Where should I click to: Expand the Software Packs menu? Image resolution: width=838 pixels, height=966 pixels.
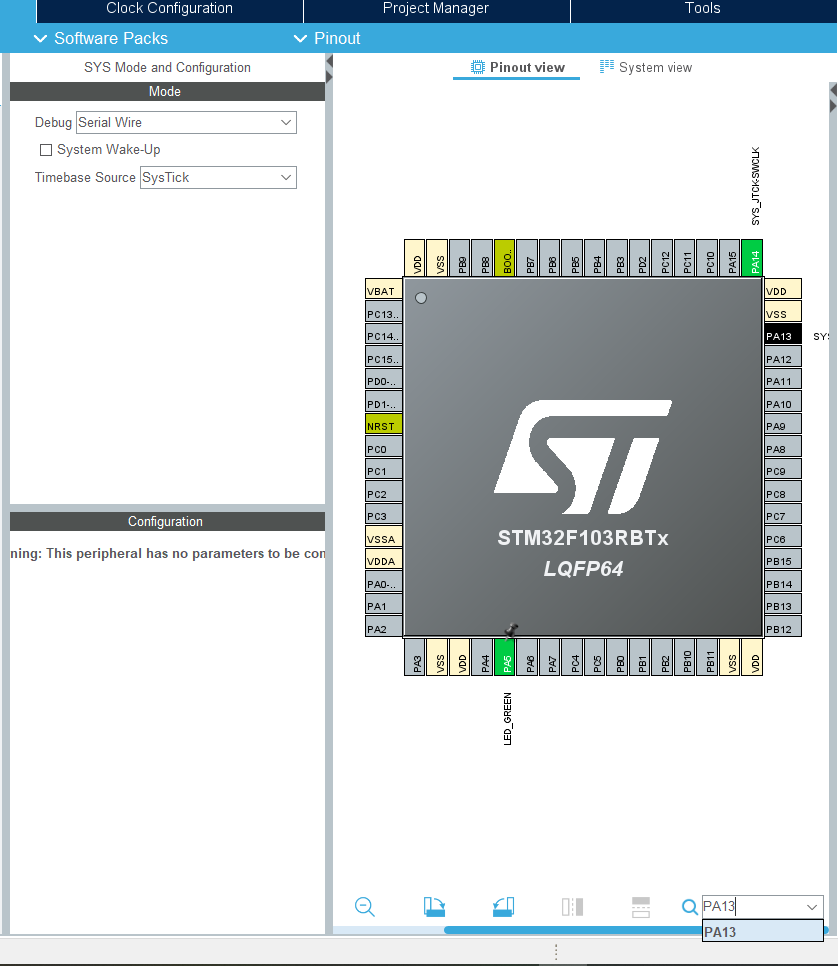point(100,38)
